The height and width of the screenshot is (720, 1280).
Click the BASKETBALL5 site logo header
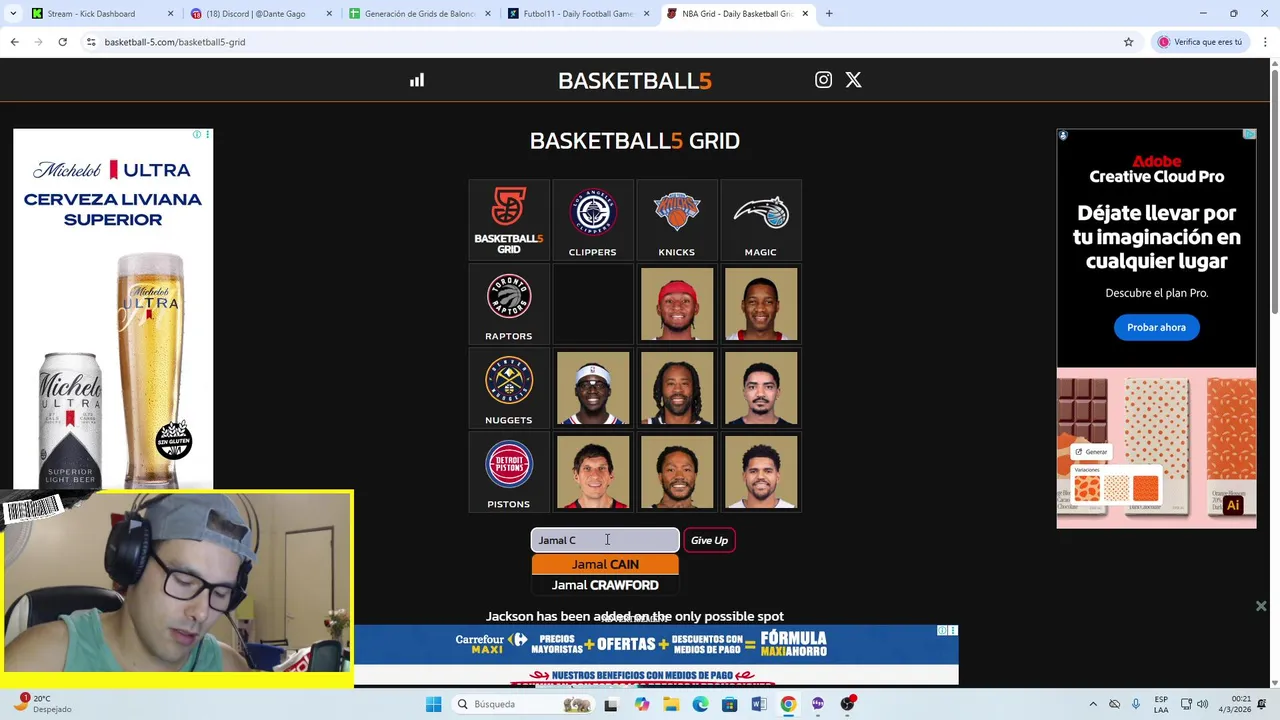(634, 81)
